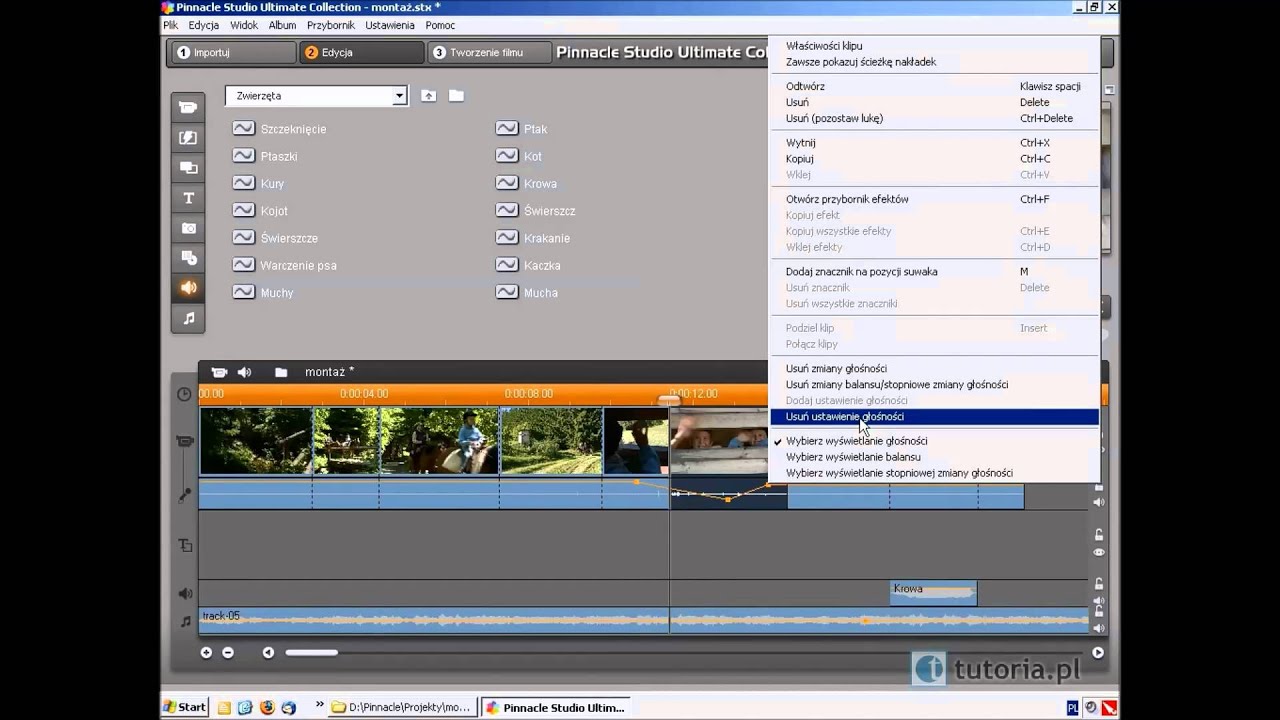Open the Ustawienia menu

tap(390, 25)
